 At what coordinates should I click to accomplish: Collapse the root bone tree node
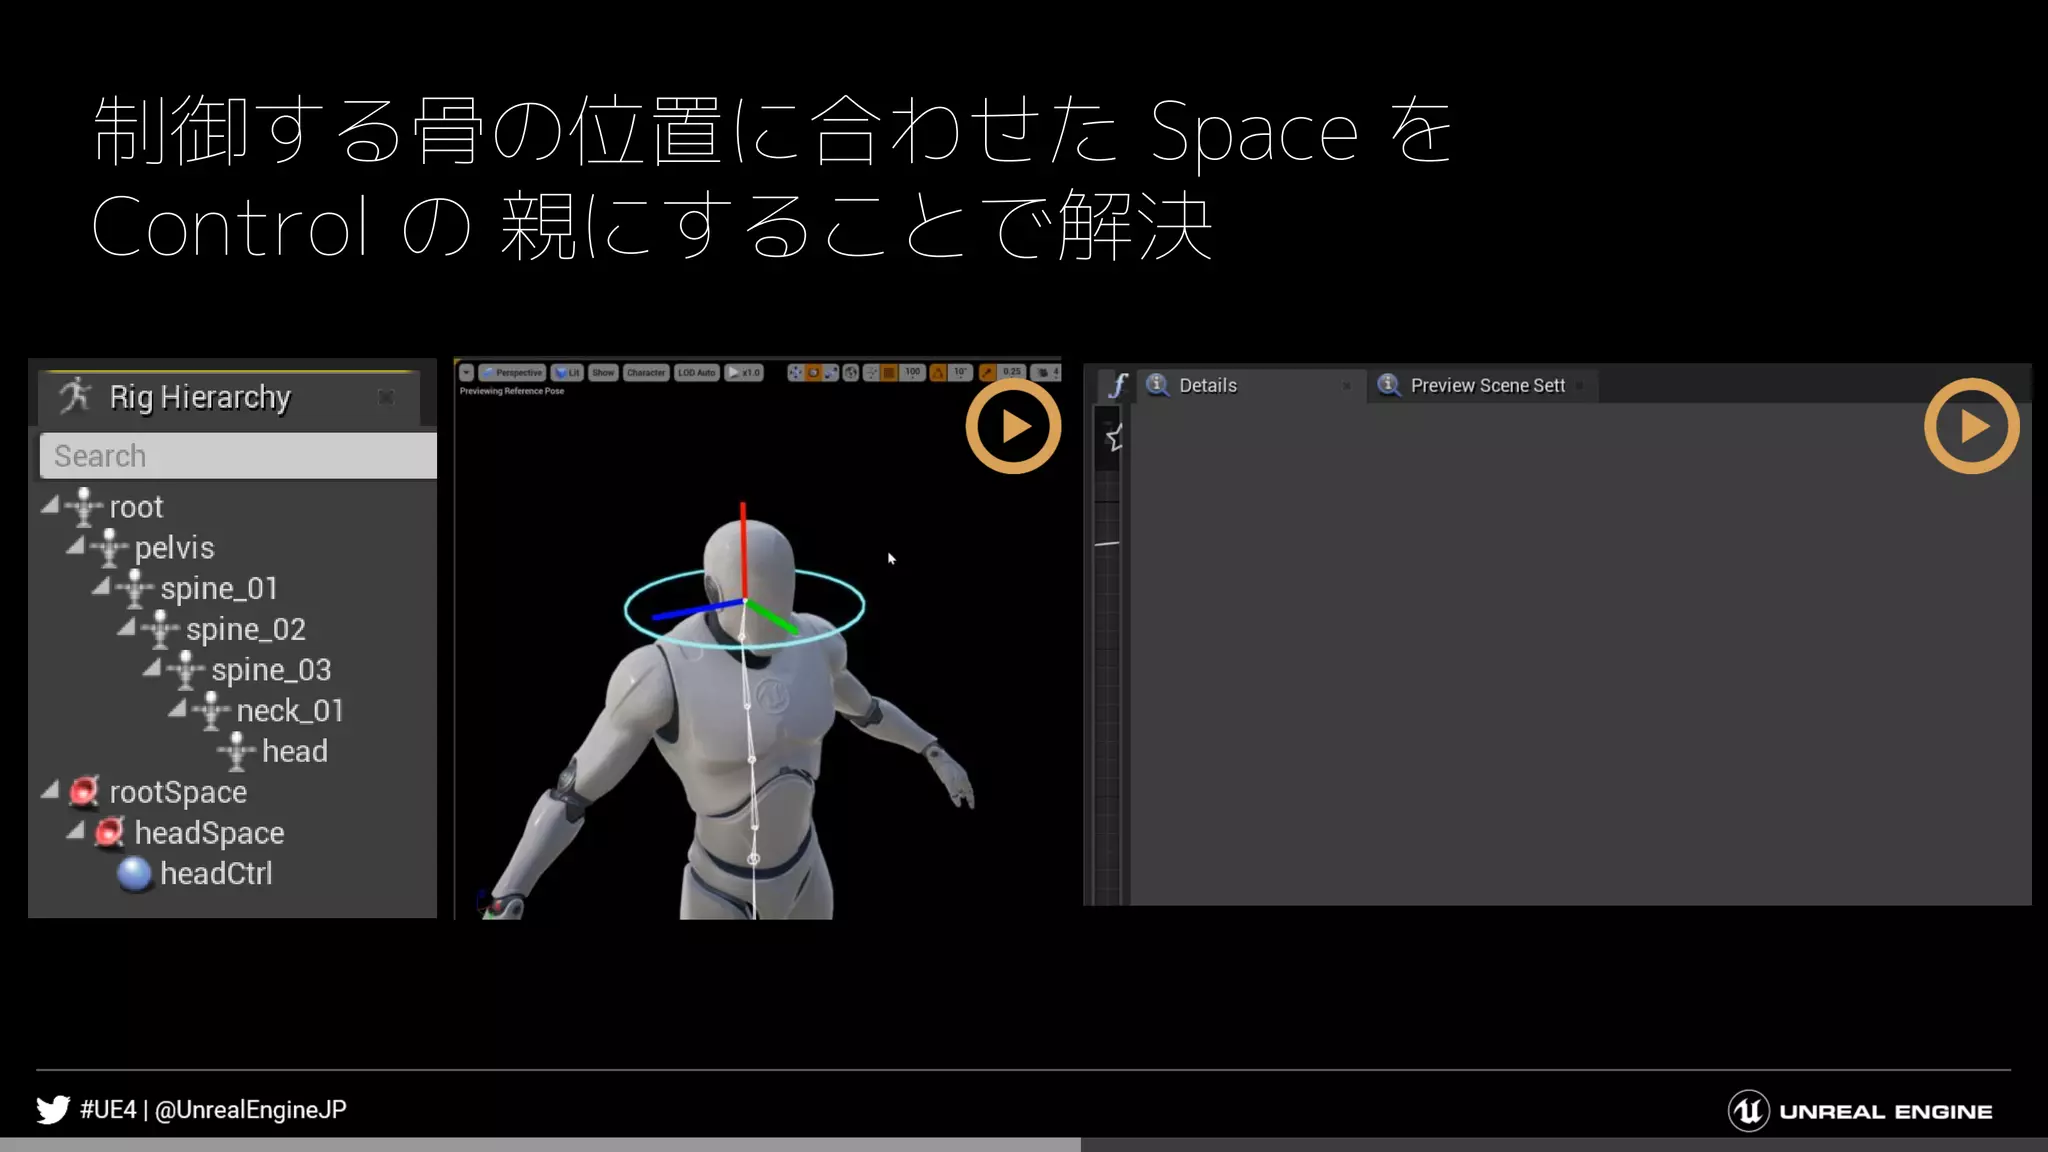(x=50, y=505)
